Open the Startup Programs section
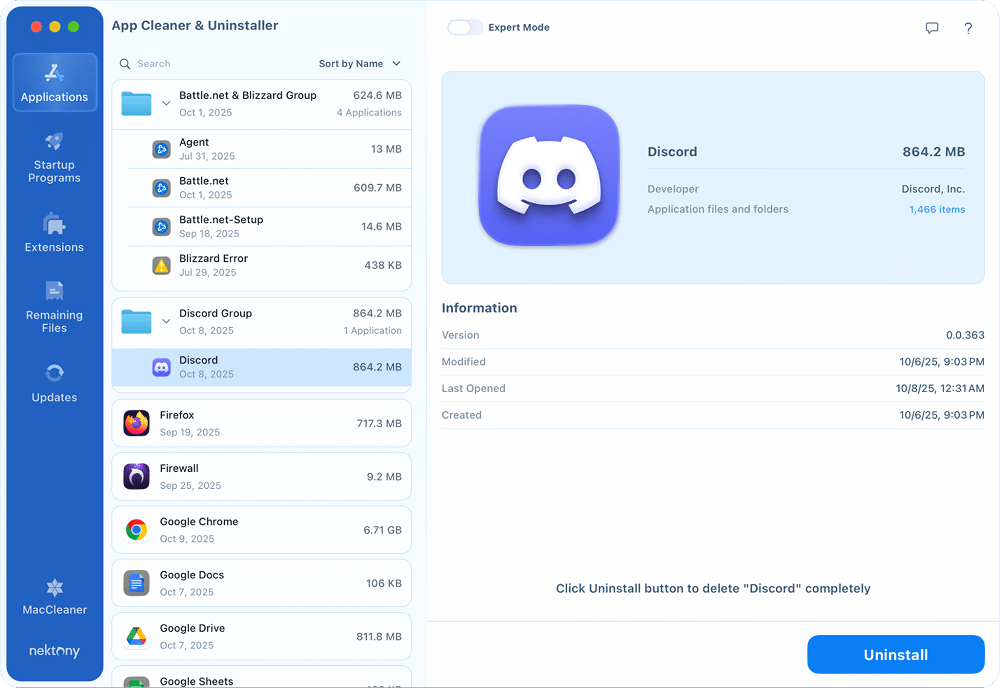This screenshot has height=688, width=1000. pyautogui.click(x=54, y=158)
